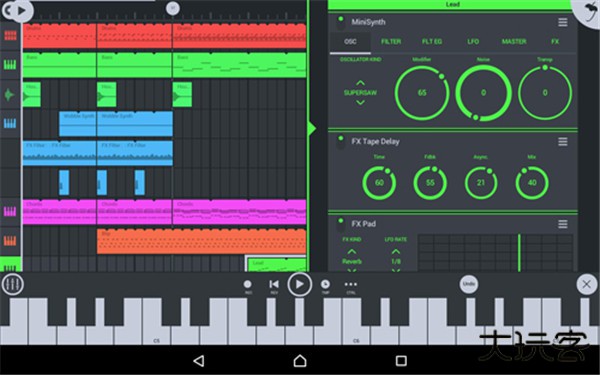The width and height of the screenshot is (600, 375).
Task: Open the mixer from the bottom-left sliders icon
Action: 13,284
